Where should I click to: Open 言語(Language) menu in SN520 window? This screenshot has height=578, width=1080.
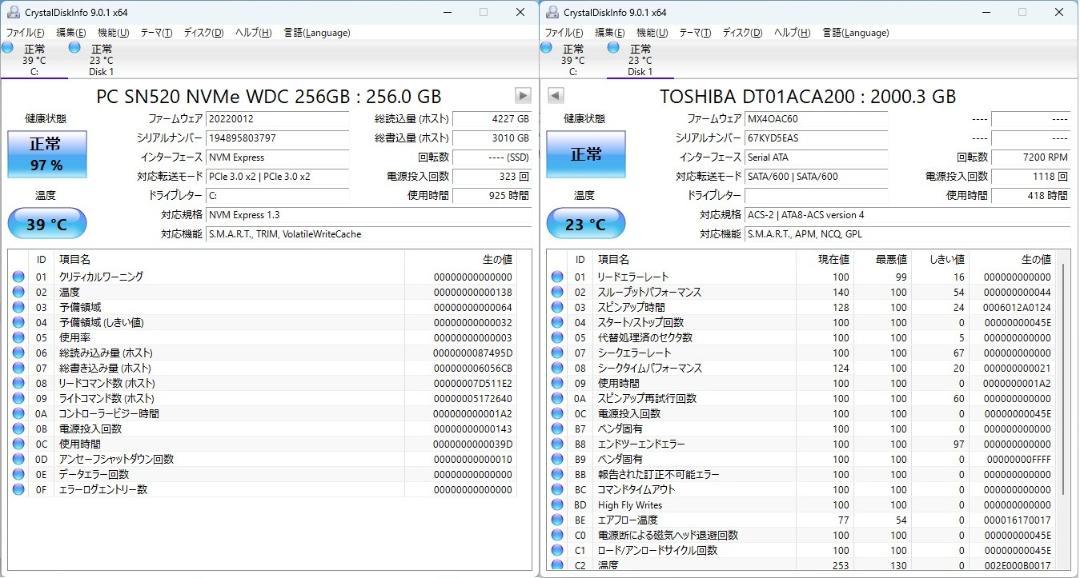(317, 32)
